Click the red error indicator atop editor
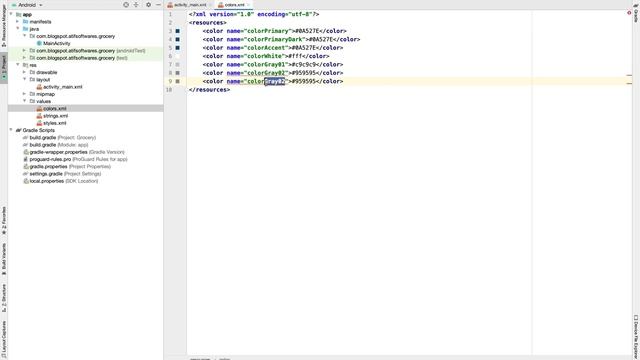The height and width of the screenshot is (360, 640). tap(629, 13)
